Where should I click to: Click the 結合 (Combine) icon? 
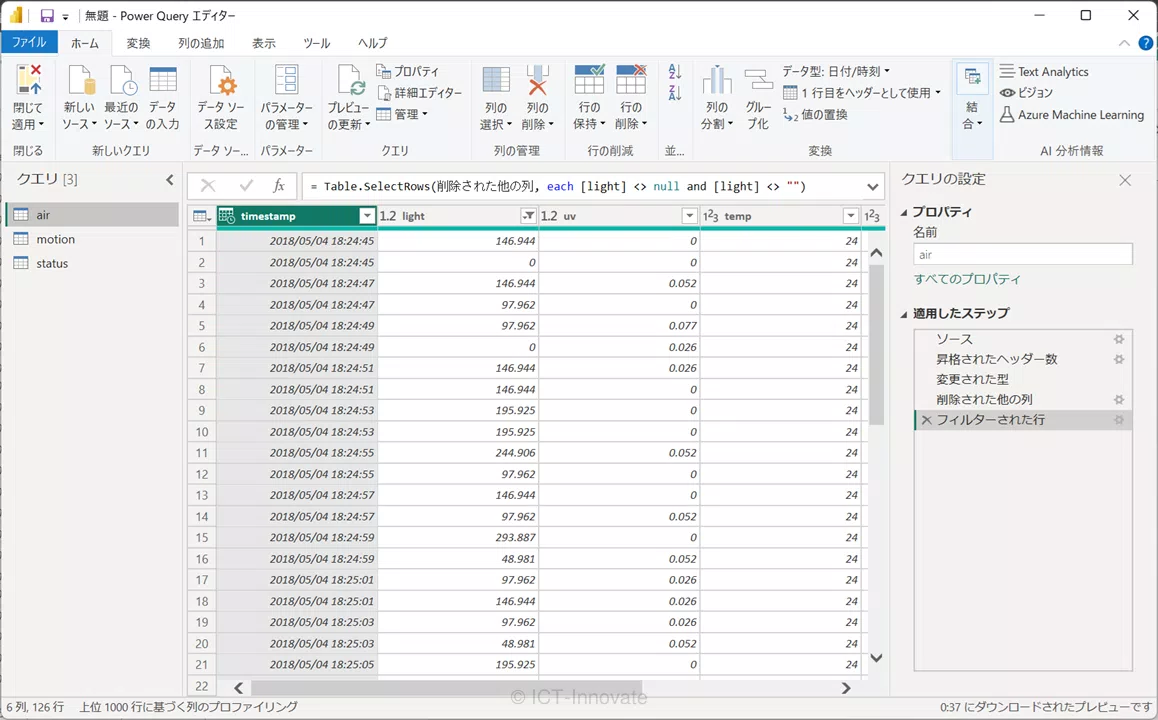(x=972, y=78)
